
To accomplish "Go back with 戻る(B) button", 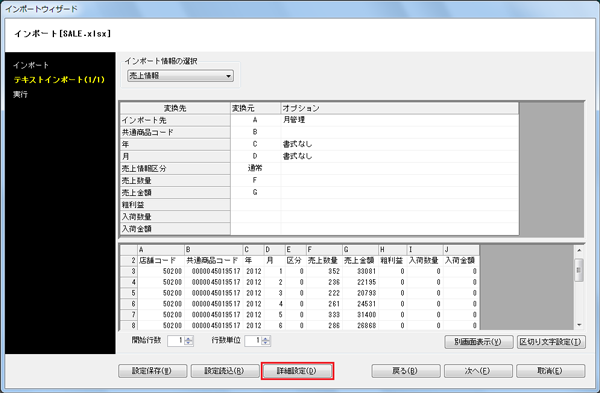I will click(406, 371).
